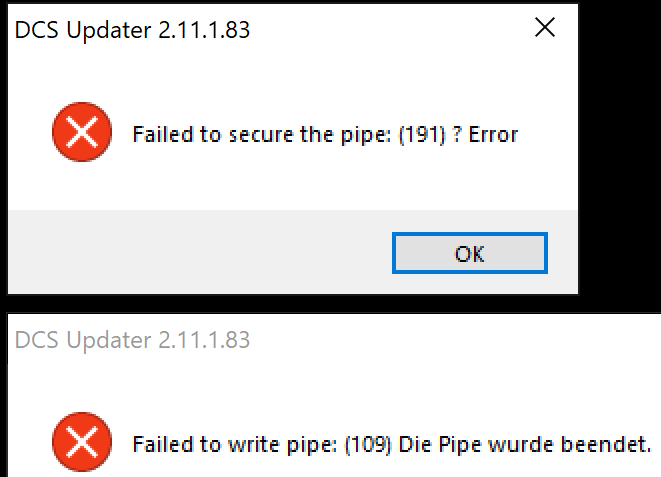Click the "? Error" text in the top dialog
Screen dimensions: 661x477
(485, 135)
